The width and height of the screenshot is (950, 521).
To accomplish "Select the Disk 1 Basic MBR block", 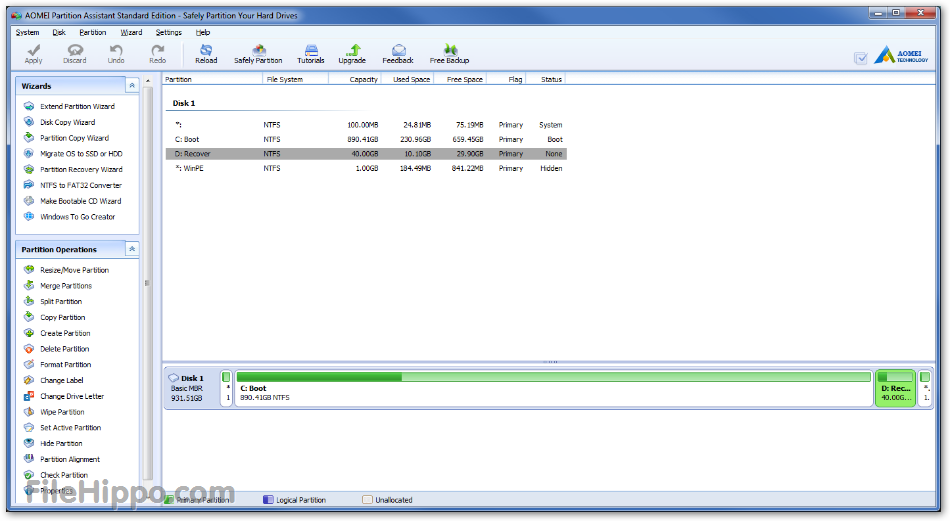I will tap(190, 388).
